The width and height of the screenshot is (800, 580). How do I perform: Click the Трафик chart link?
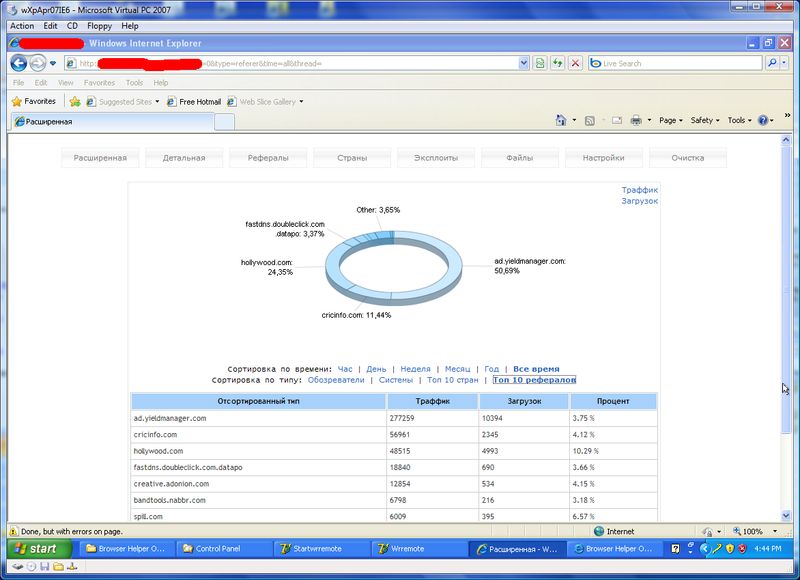[640, 190]
